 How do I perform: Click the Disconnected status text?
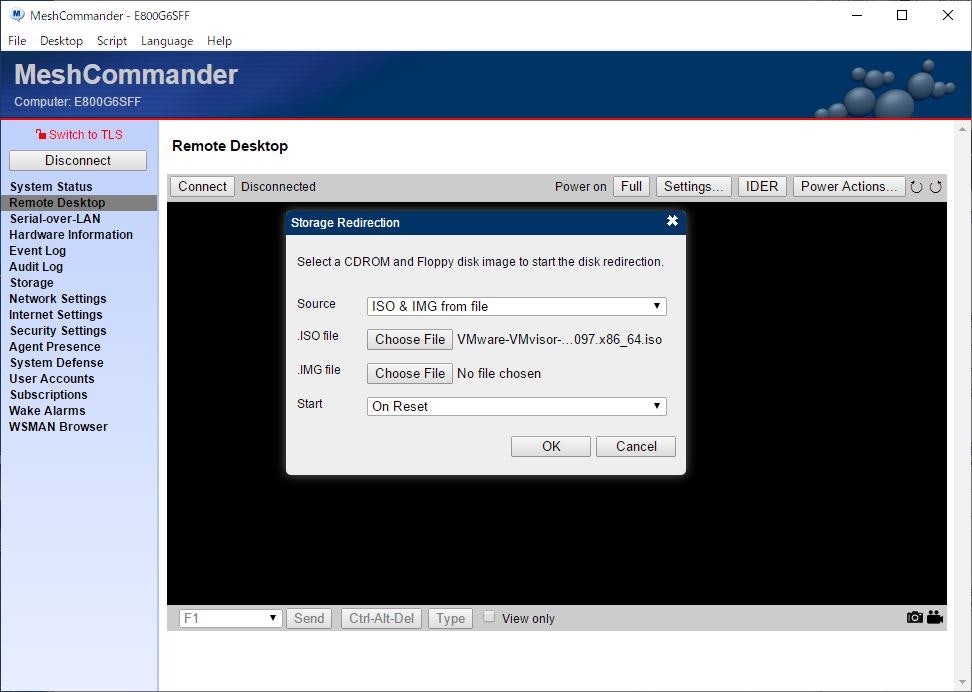point(278,187)
